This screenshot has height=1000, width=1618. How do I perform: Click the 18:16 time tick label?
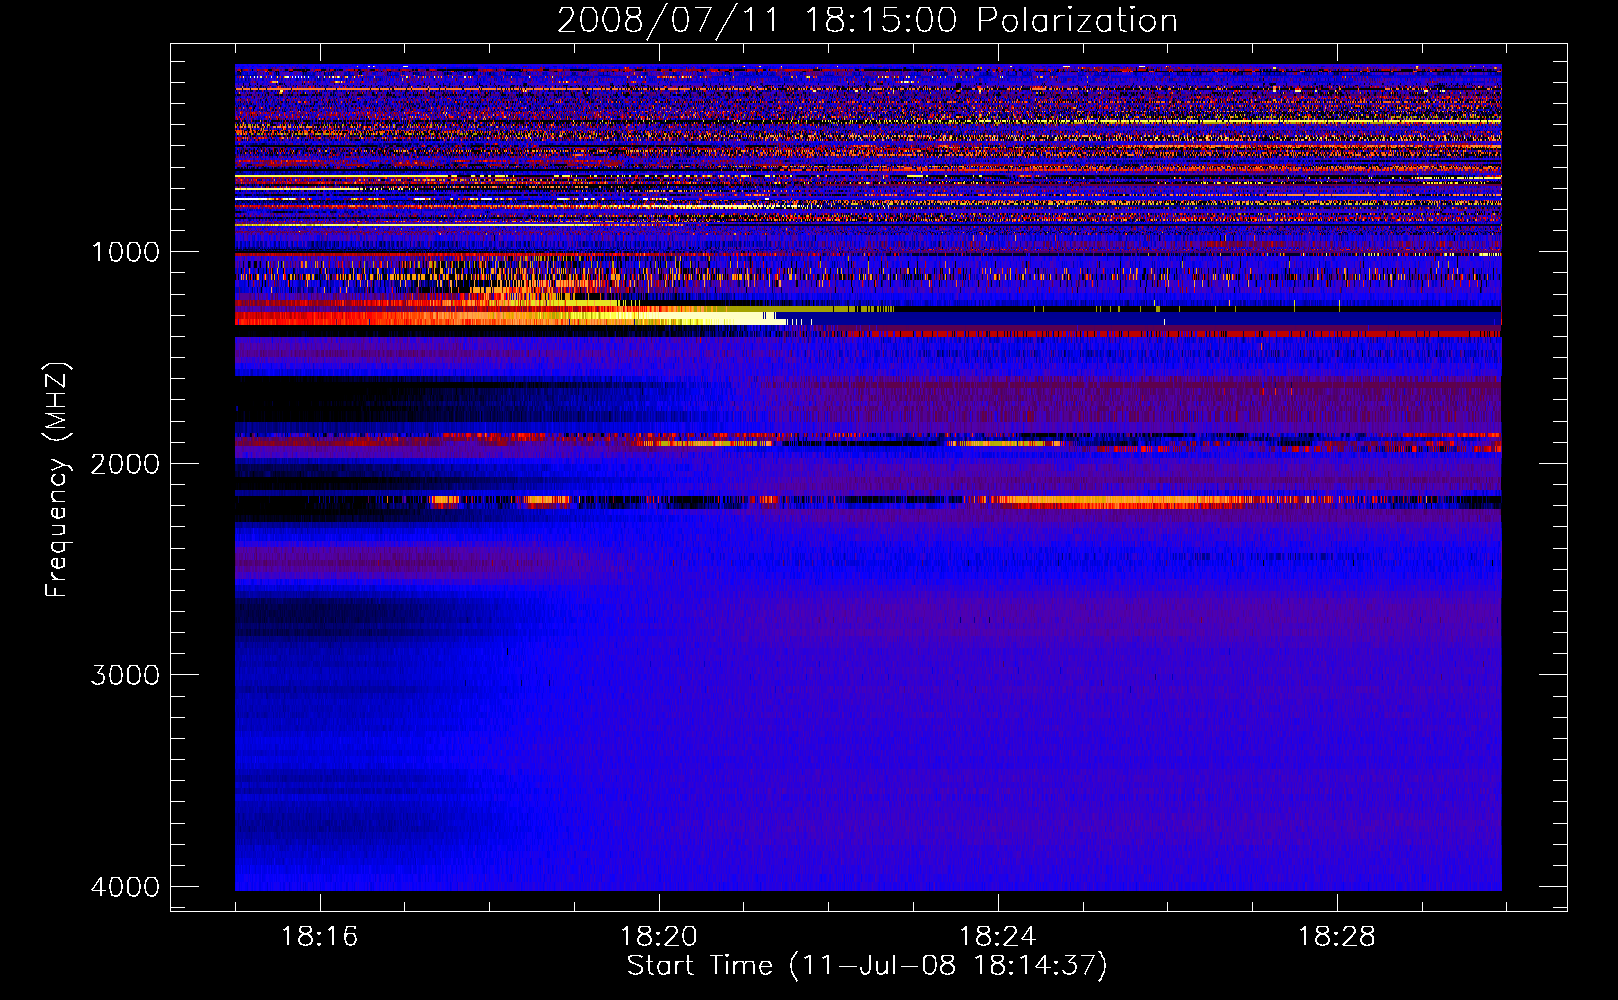point(320,937)
